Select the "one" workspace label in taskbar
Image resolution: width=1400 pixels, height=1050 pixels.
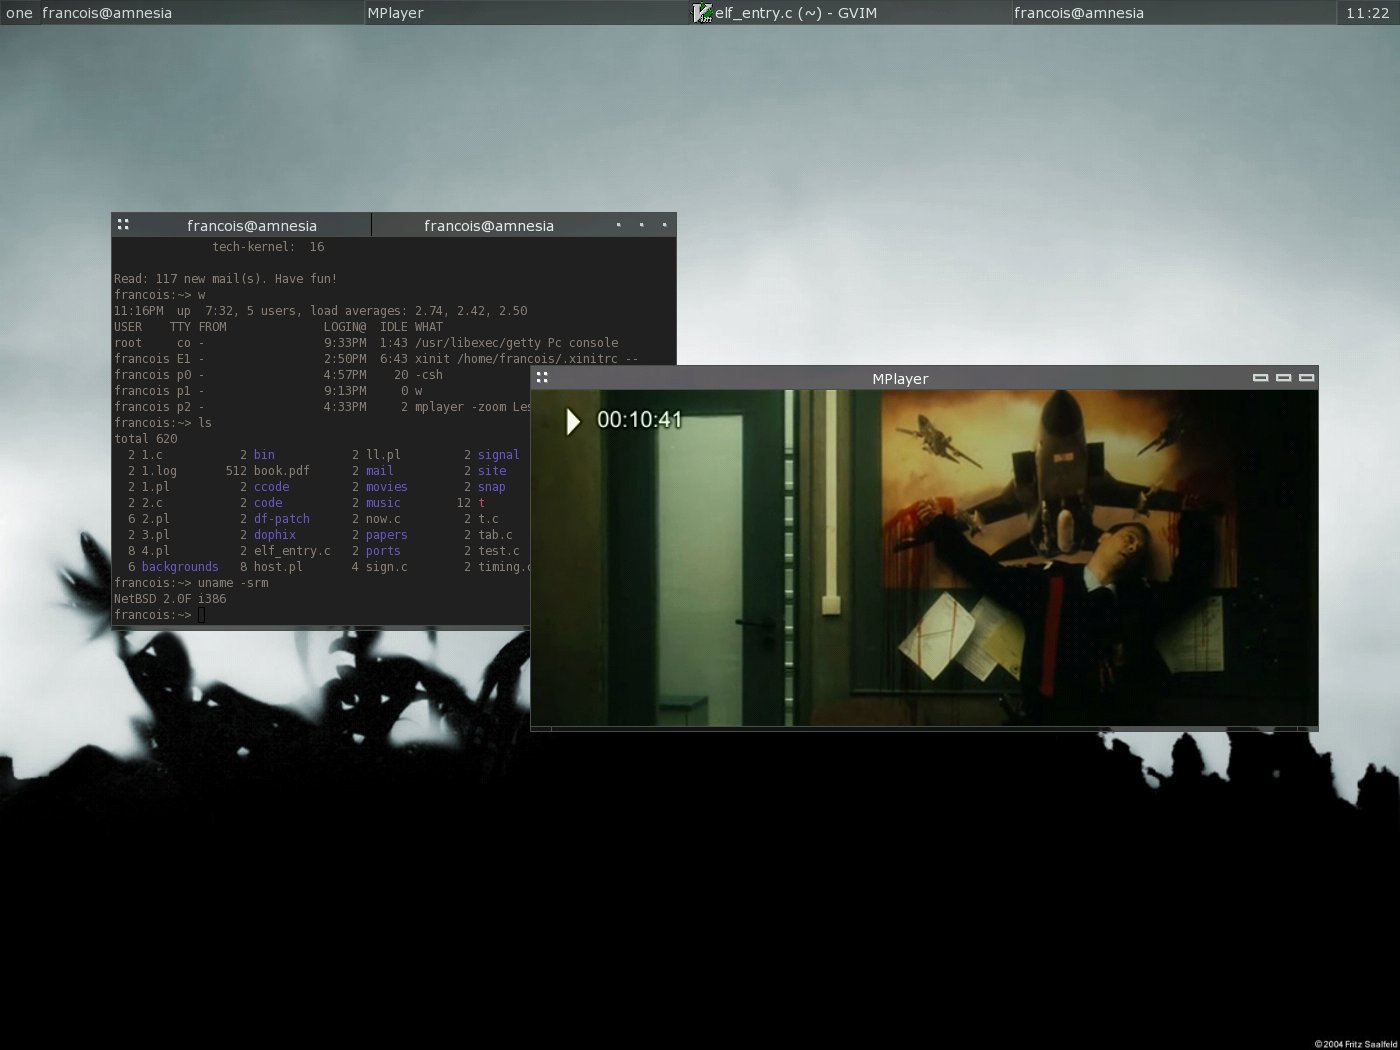click(19, 13)
